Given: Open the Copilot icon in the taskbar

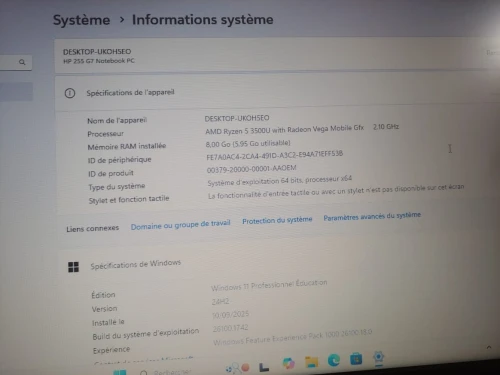Looking at the screenshot, I should pyautogui.click(x=288, y=363).
